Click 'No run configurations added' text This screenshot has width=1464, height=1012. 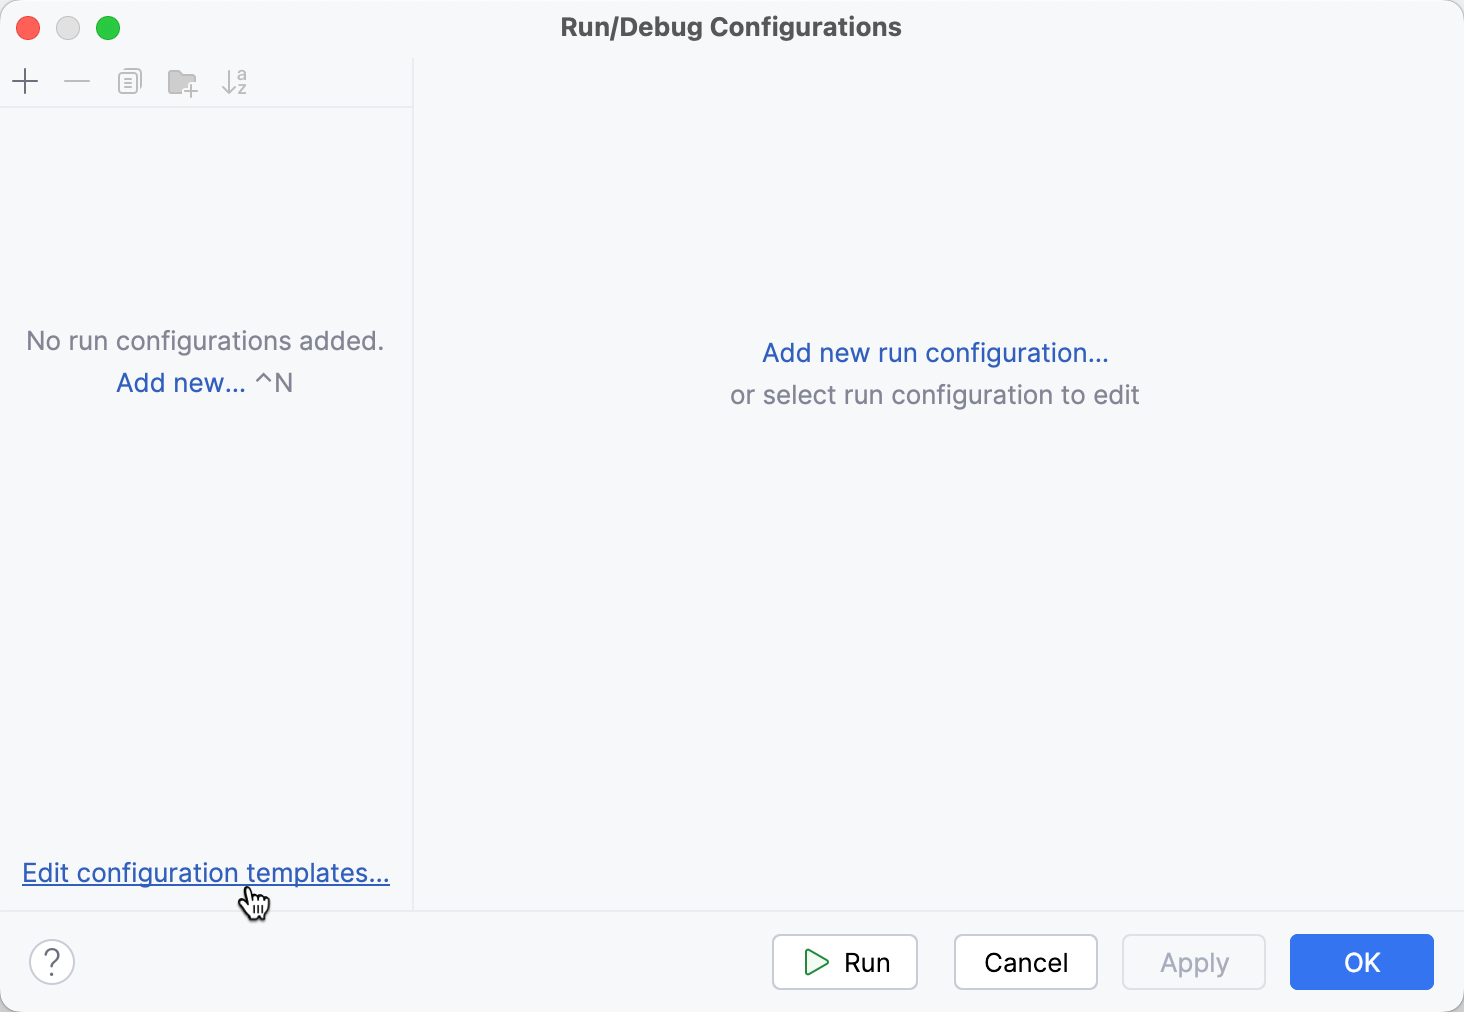click(x=205, y=340)
